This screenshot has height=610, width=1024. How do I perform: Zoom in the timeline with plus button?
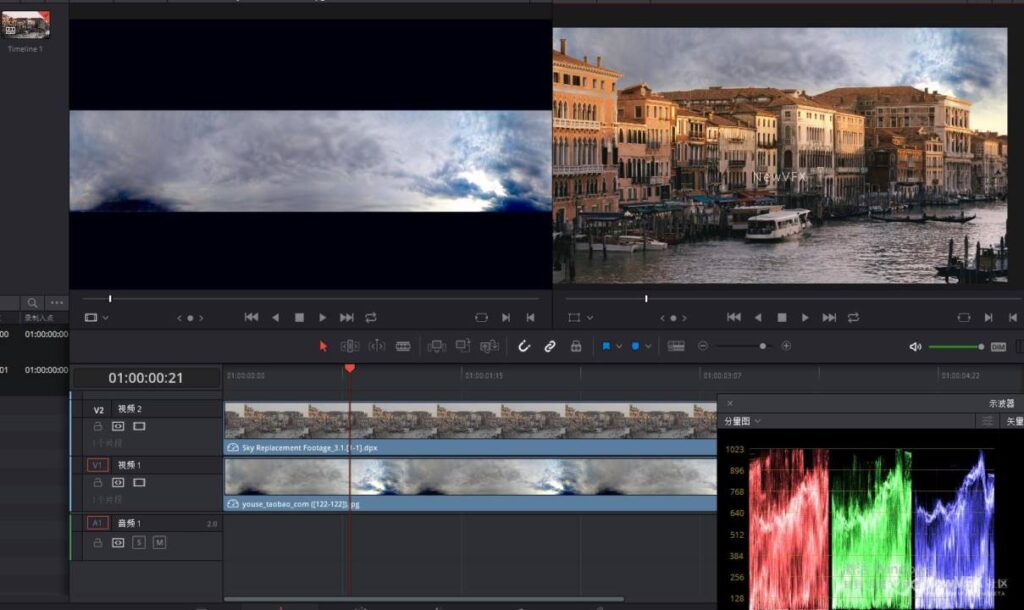[x=786, y=346]
